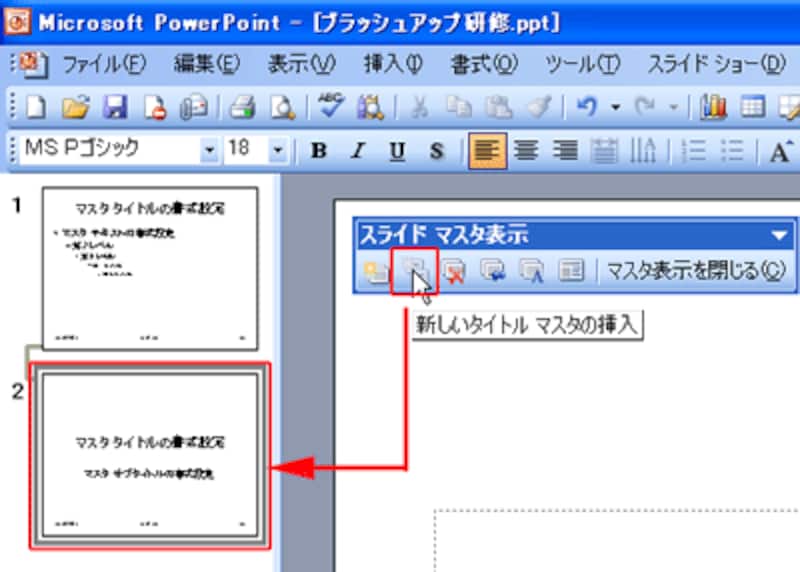The image size is (800, 572).
Task: Select slide master thumbnail 1
Action: [x=150, y=268]
